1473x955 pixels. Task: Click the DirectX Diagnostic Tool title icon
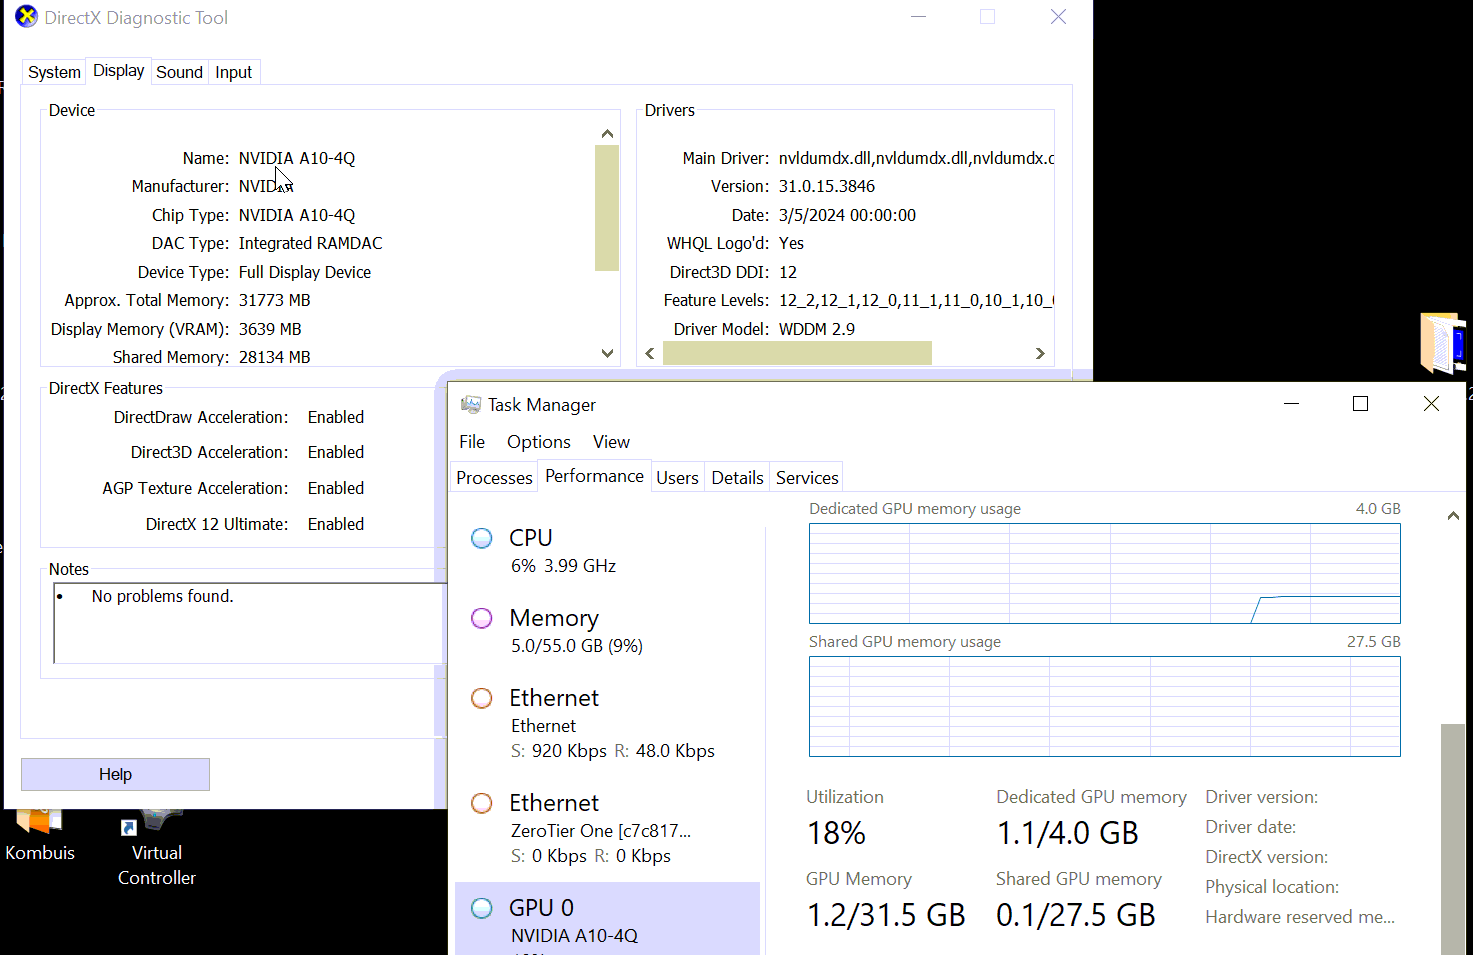(26, 17)
